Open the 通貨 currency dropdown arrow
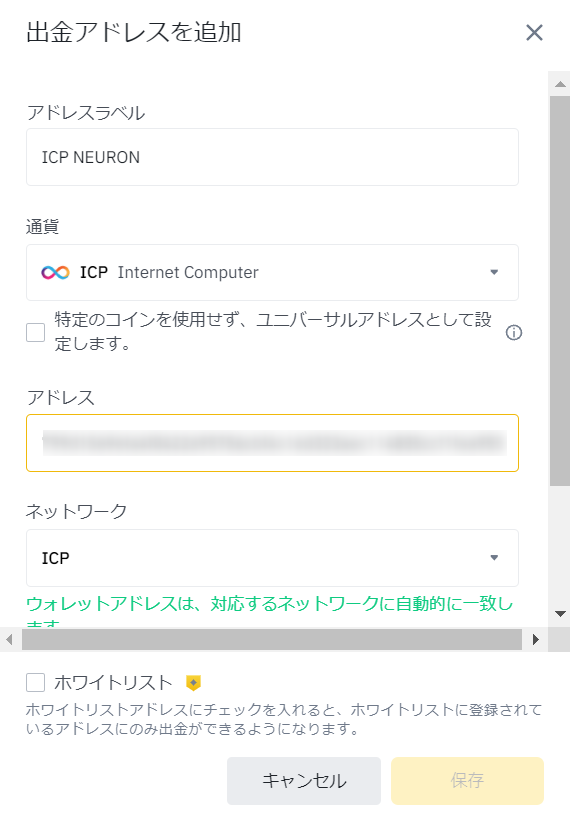This screenshot has height=833, width=570. pos(494,273)
